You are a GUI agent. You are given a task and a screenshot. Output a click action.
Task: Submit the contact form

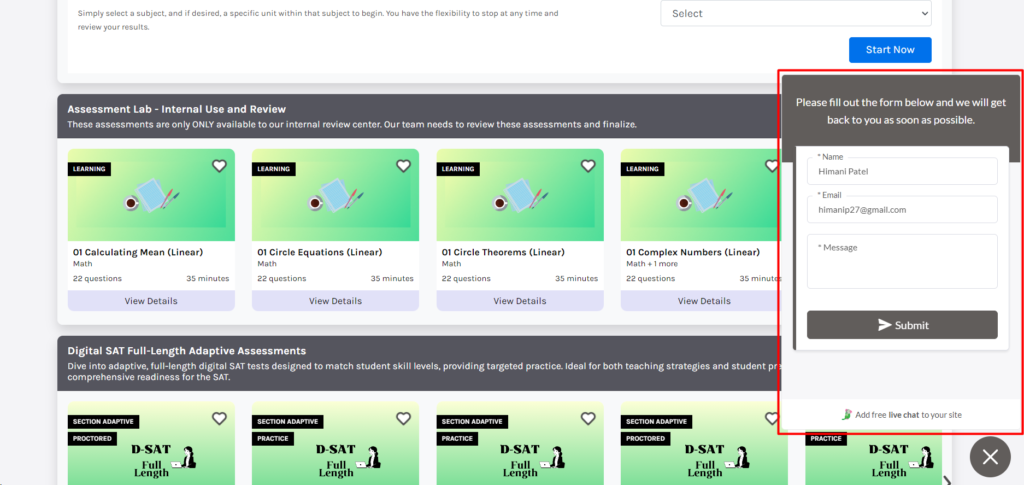point(901,325)
